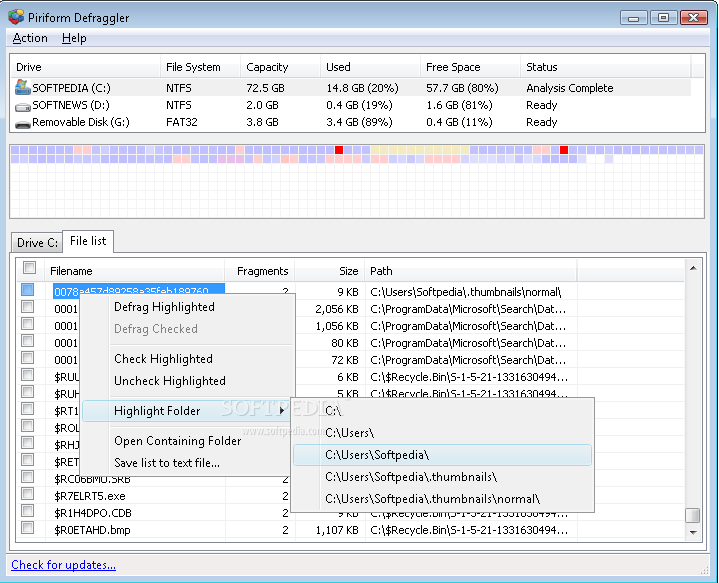Screen dimensions: 719x583
Task: Click the 1,107 KB size cell
Action: [x=337, y=530]
